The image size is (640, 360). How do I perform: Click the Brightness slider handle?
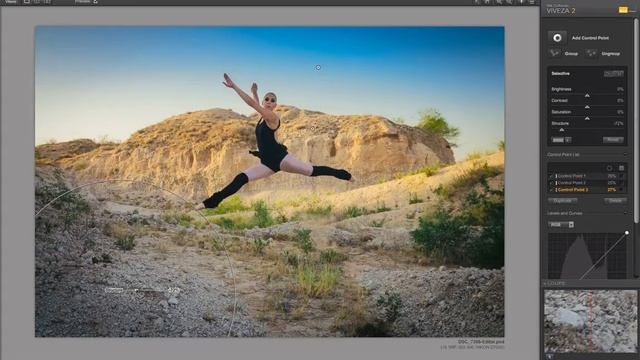point(587,95)
